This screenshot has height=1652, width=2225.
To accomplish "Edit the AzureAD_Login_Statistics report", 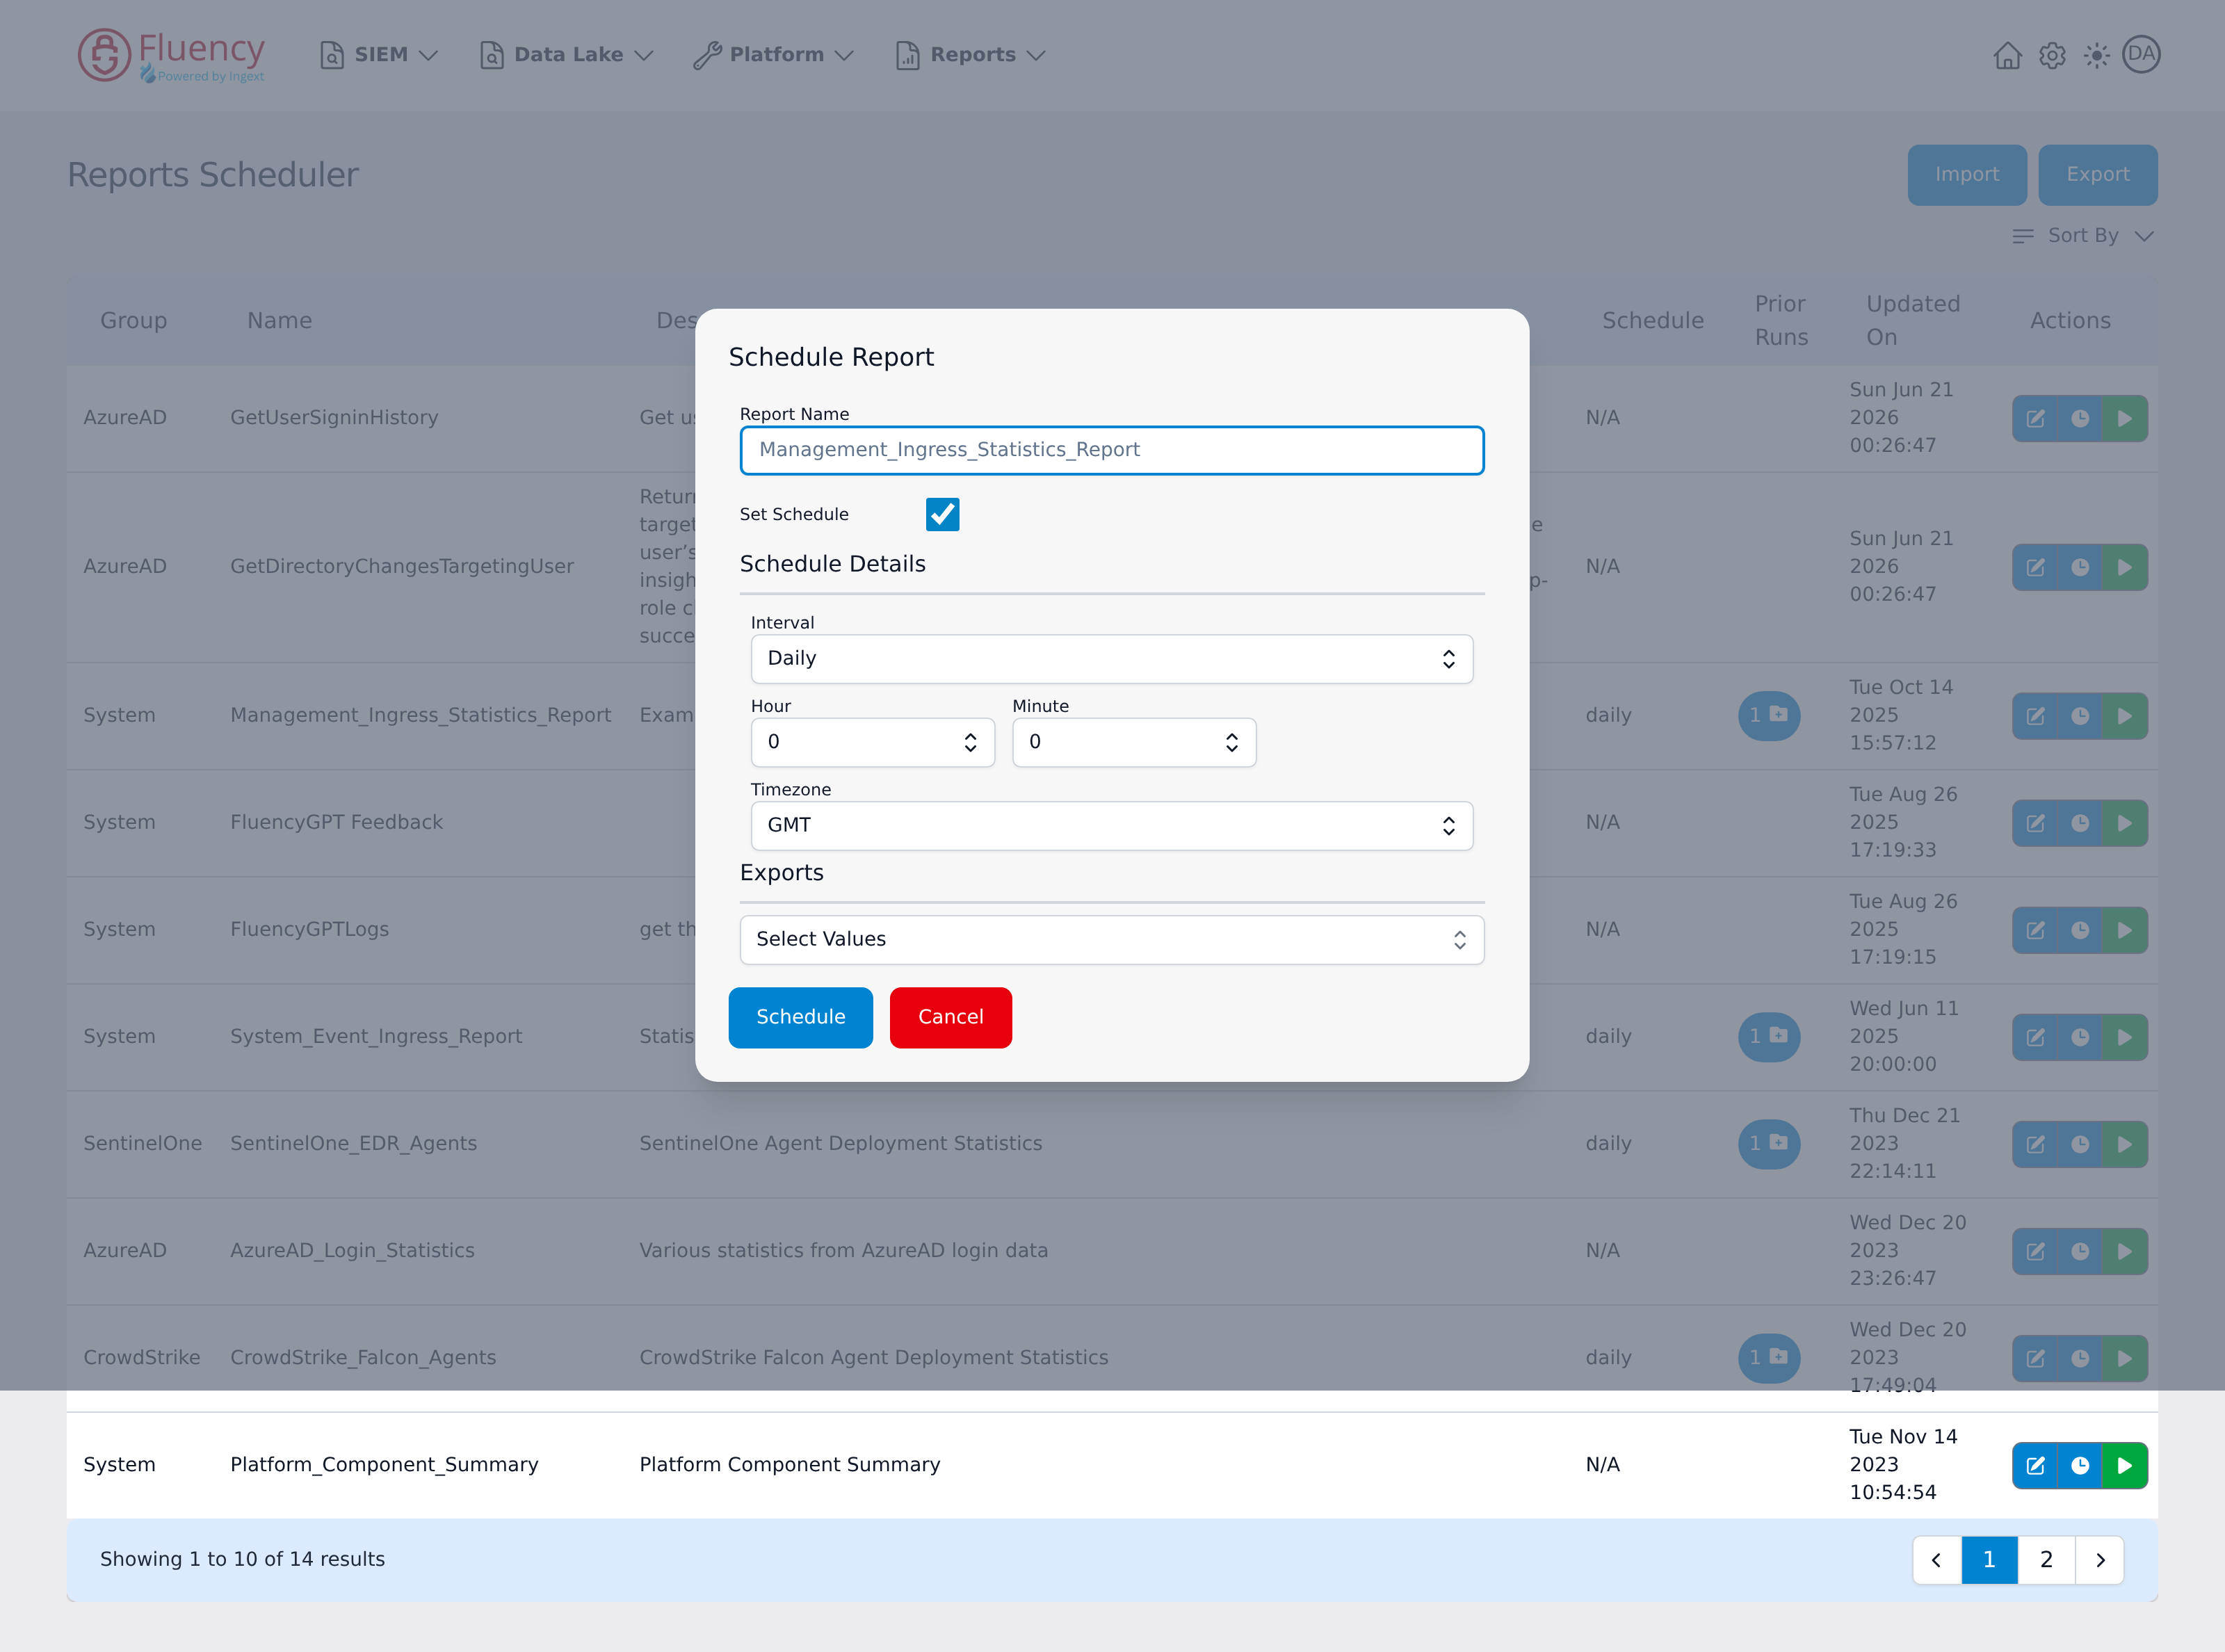I will click(x=2035, y=1251).
